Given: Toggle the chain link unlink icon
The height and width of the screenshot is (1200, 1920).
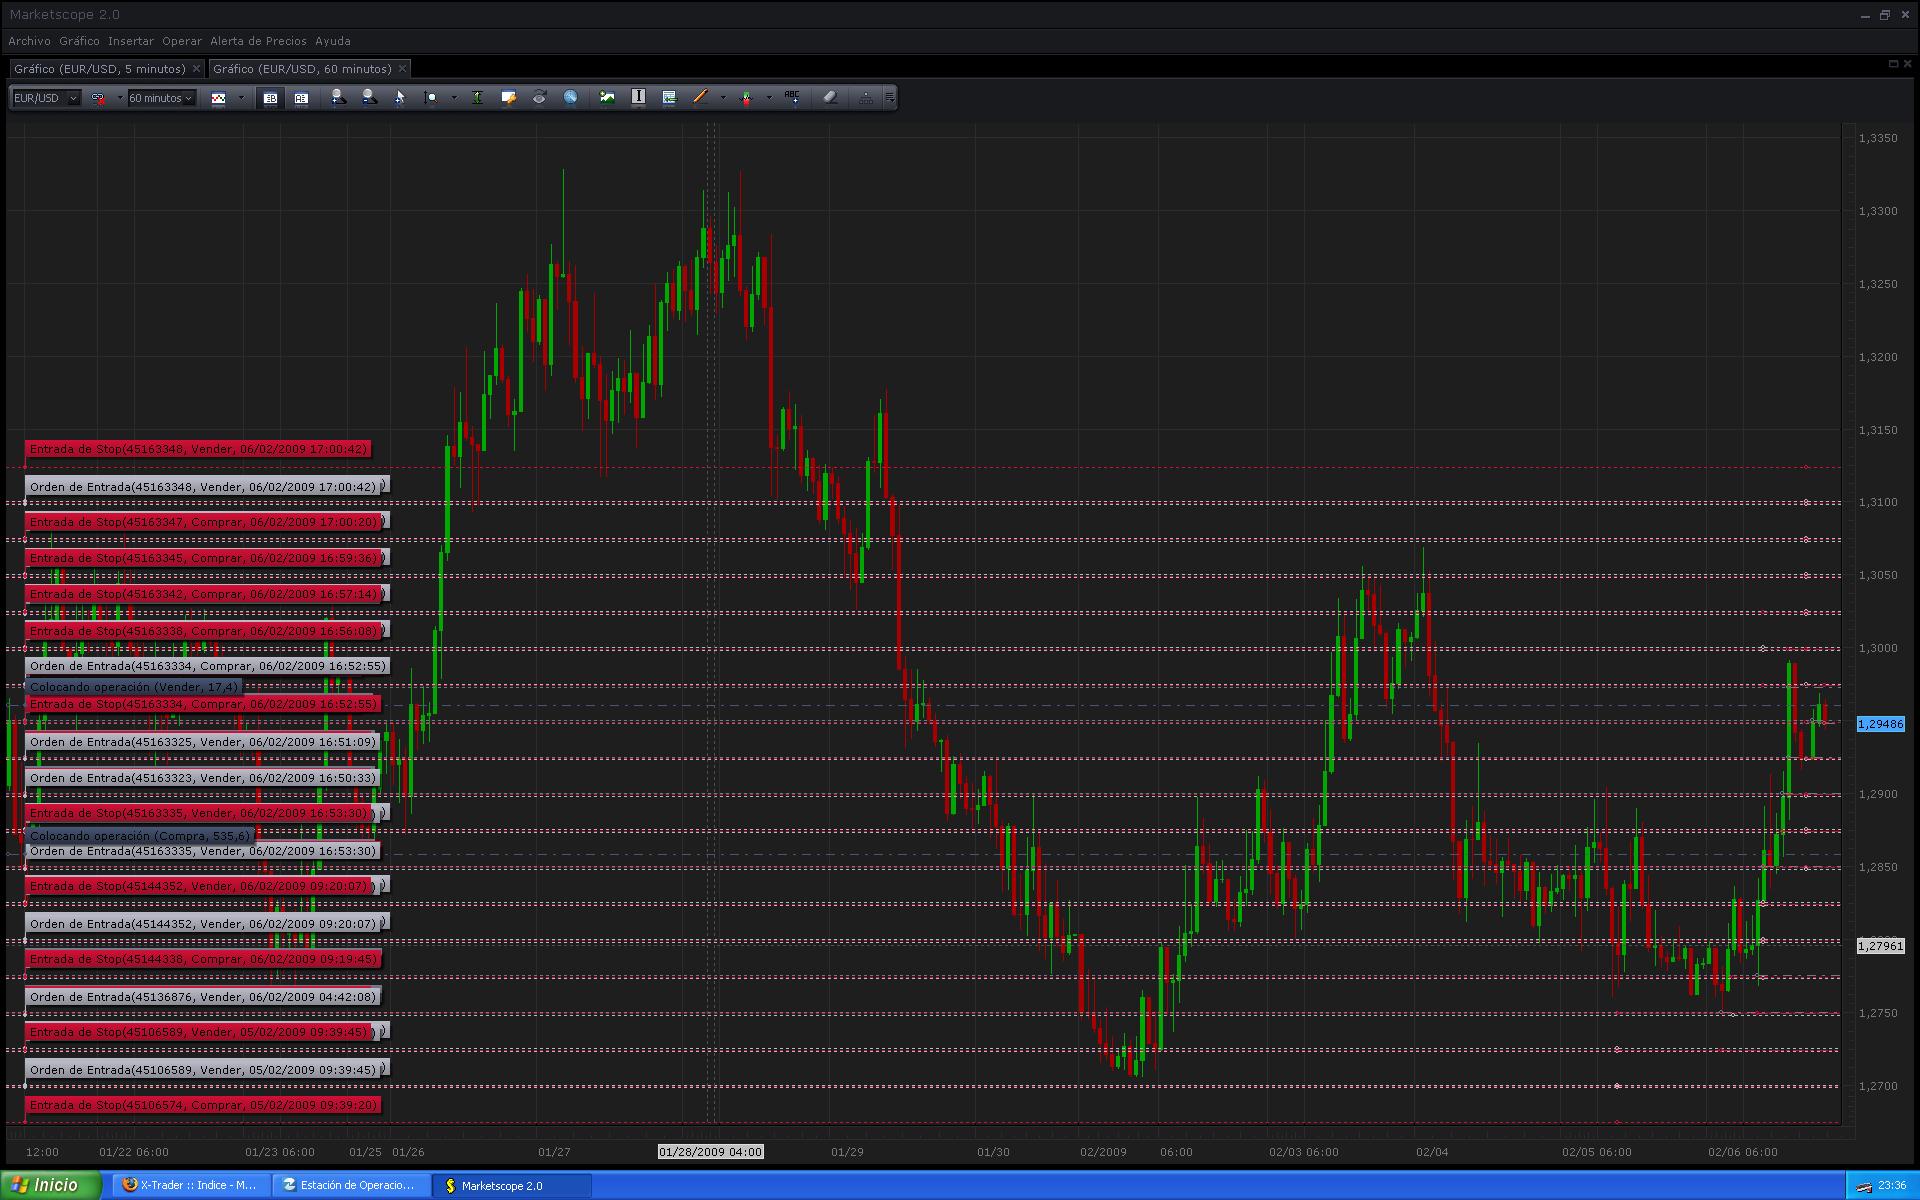Looking at the screenshot, I should pyautogui.click(x=98, y=97).
